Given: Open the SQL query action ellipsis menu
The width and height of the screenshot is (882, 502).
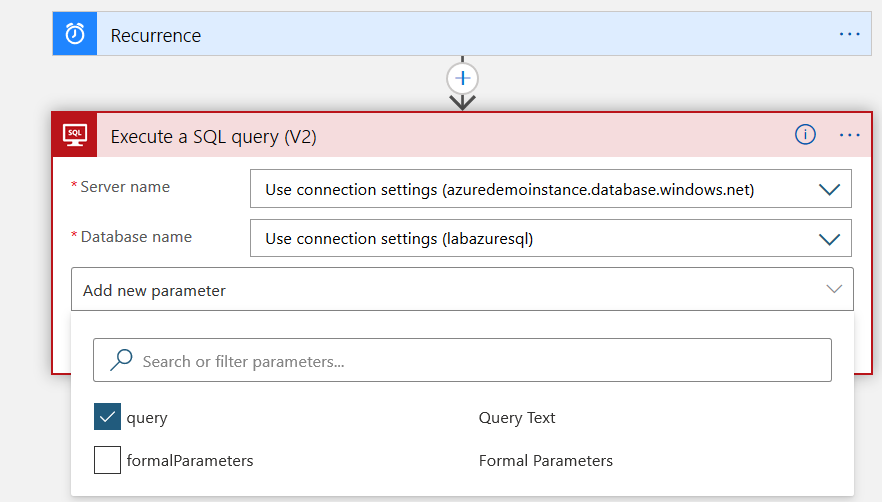Looking at the screenshot, I should coord(849,135).
